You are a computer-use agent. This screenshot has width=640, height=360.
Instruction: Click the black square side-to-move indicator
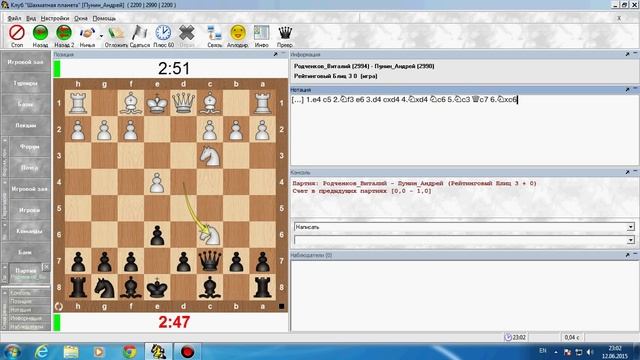[281, 306]
